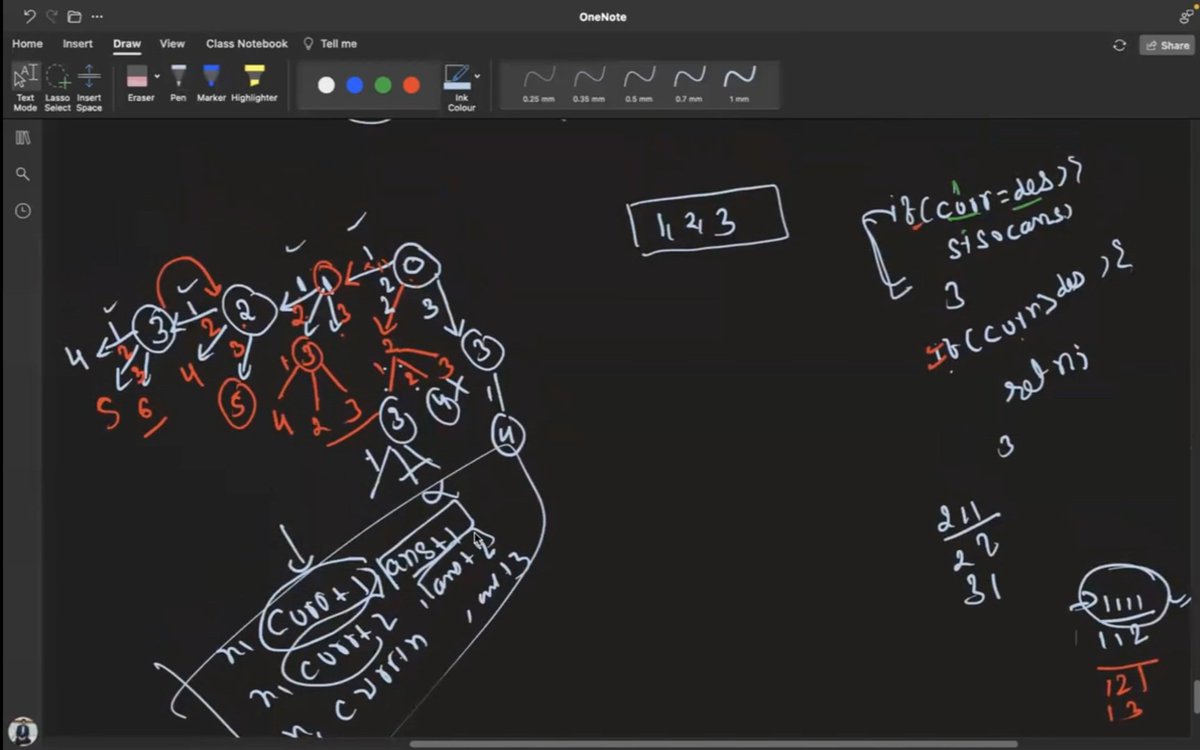Image resolution: width=1200 pixels, height=750 pixels.
Task: Pick the red ink colour
Action: (x=411, y=85)
